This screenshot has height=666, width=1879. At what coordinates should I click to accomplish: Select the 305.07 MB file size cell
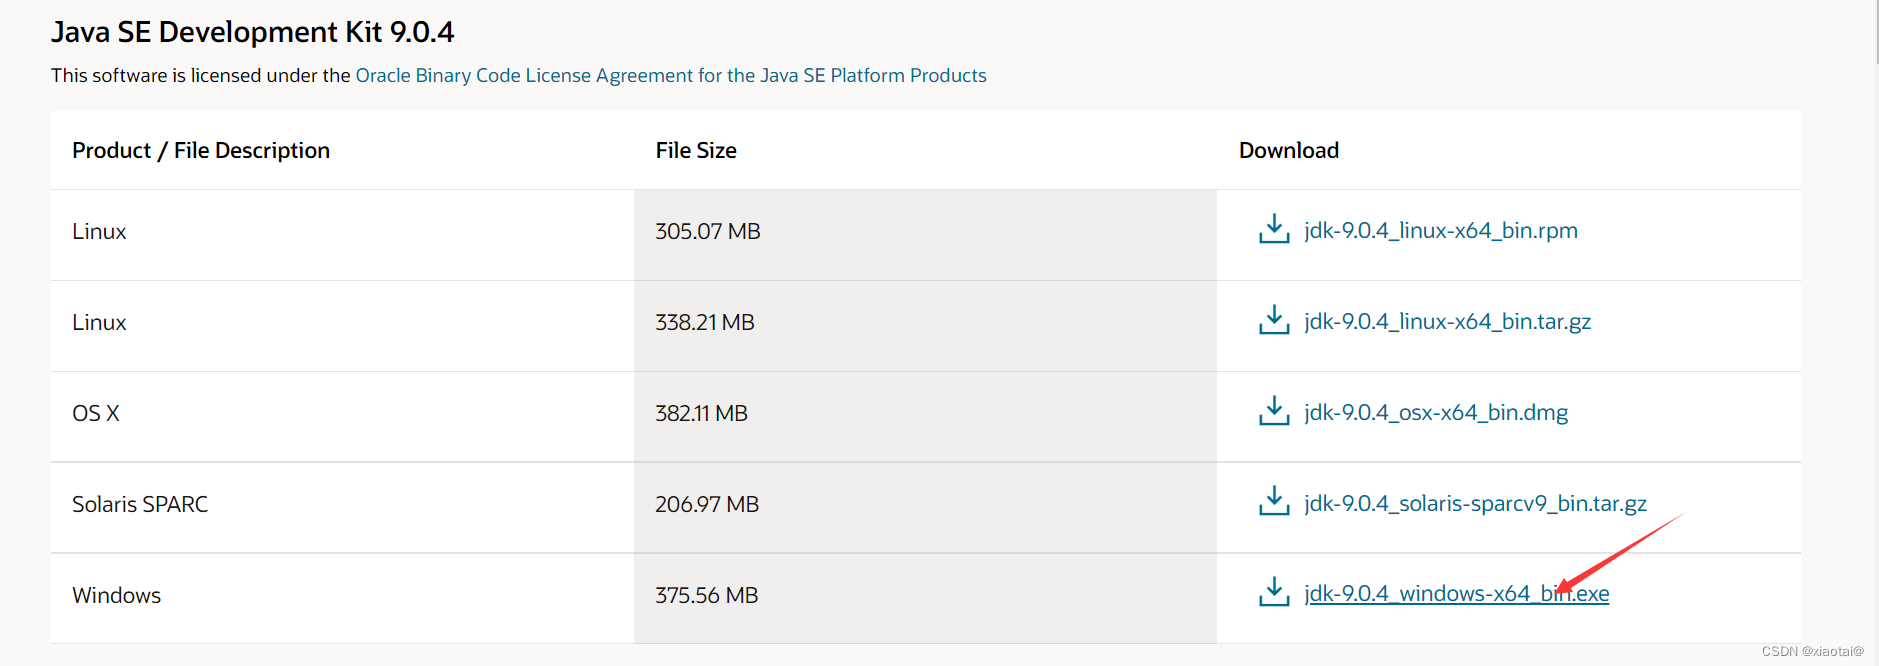click(925, 235)
